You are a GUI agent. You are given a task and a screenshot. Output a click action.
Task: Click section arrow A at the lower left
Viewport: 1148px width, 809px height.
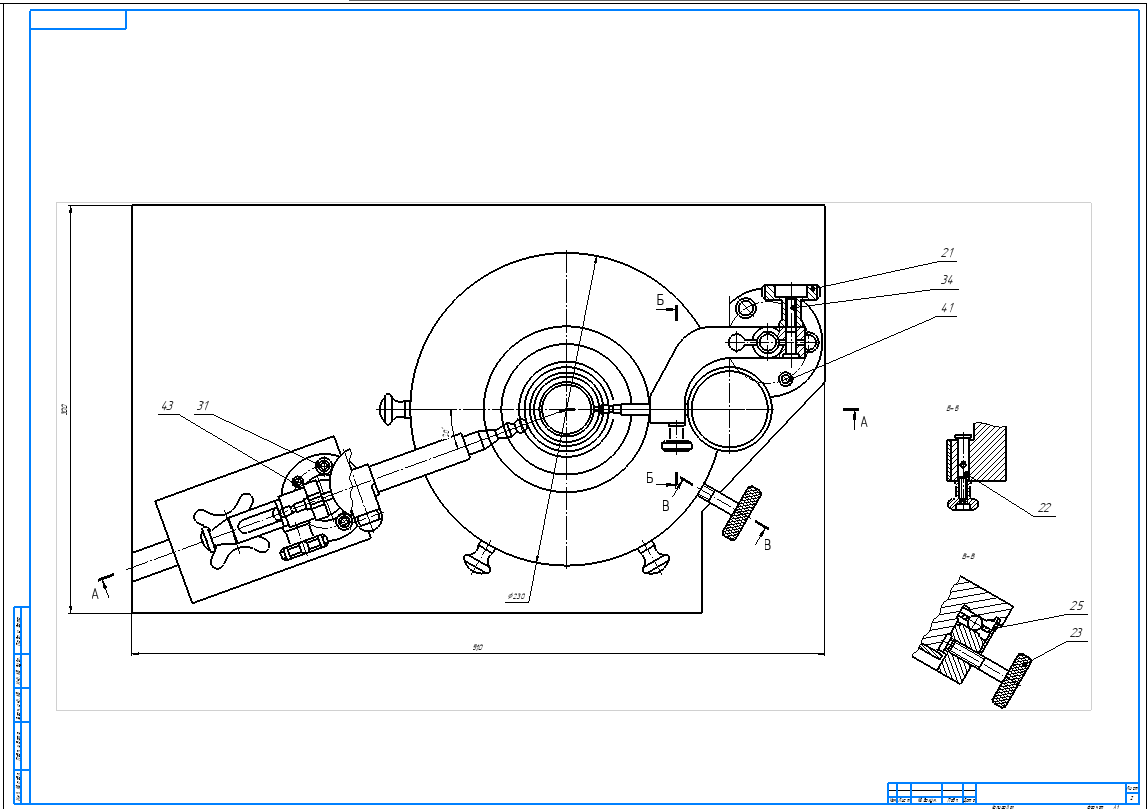[x=97, y=592]
